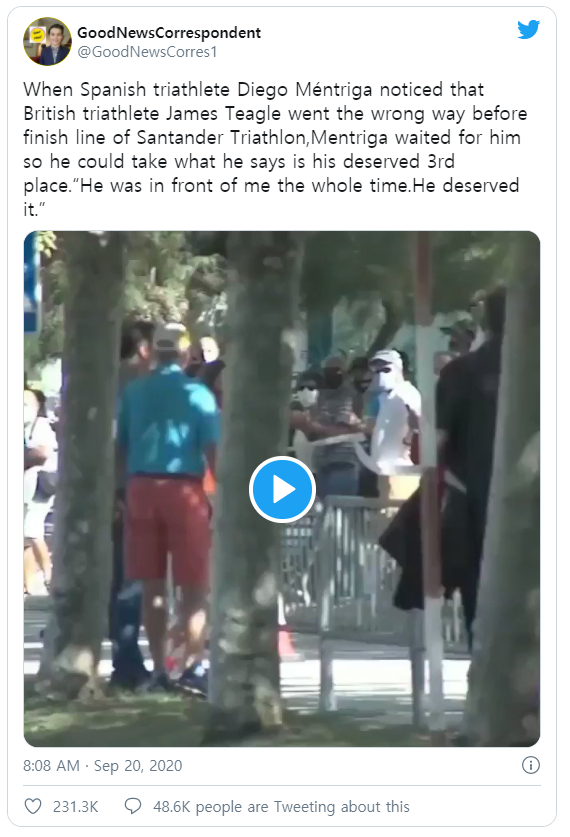Screen dimensions: 570x837
Task: Like the tweet with the heart icon
Action: 33,806
